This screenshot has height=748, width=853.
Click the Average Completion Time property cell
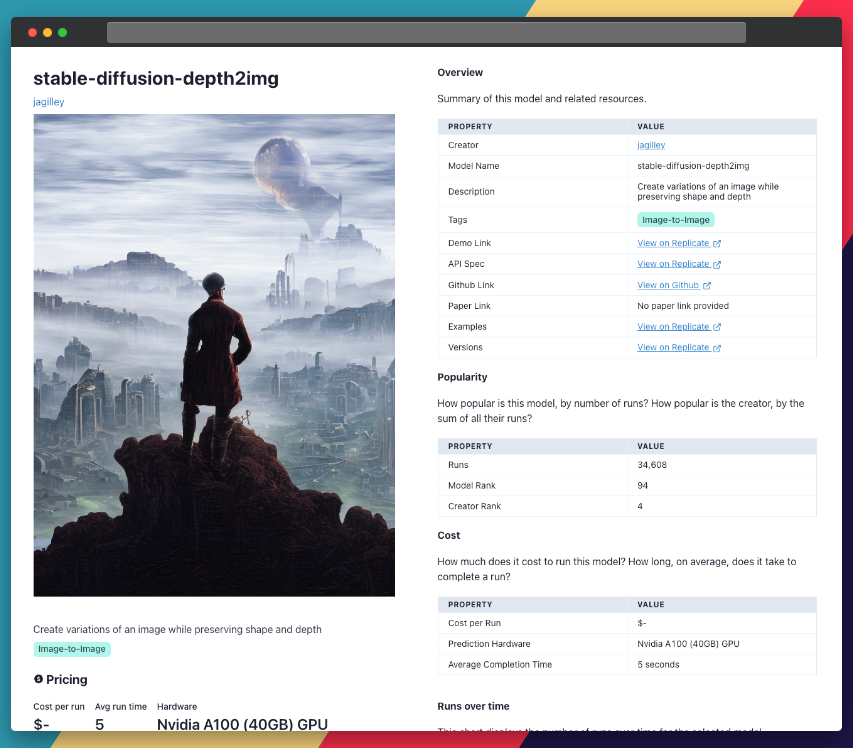tap(533, 665)
